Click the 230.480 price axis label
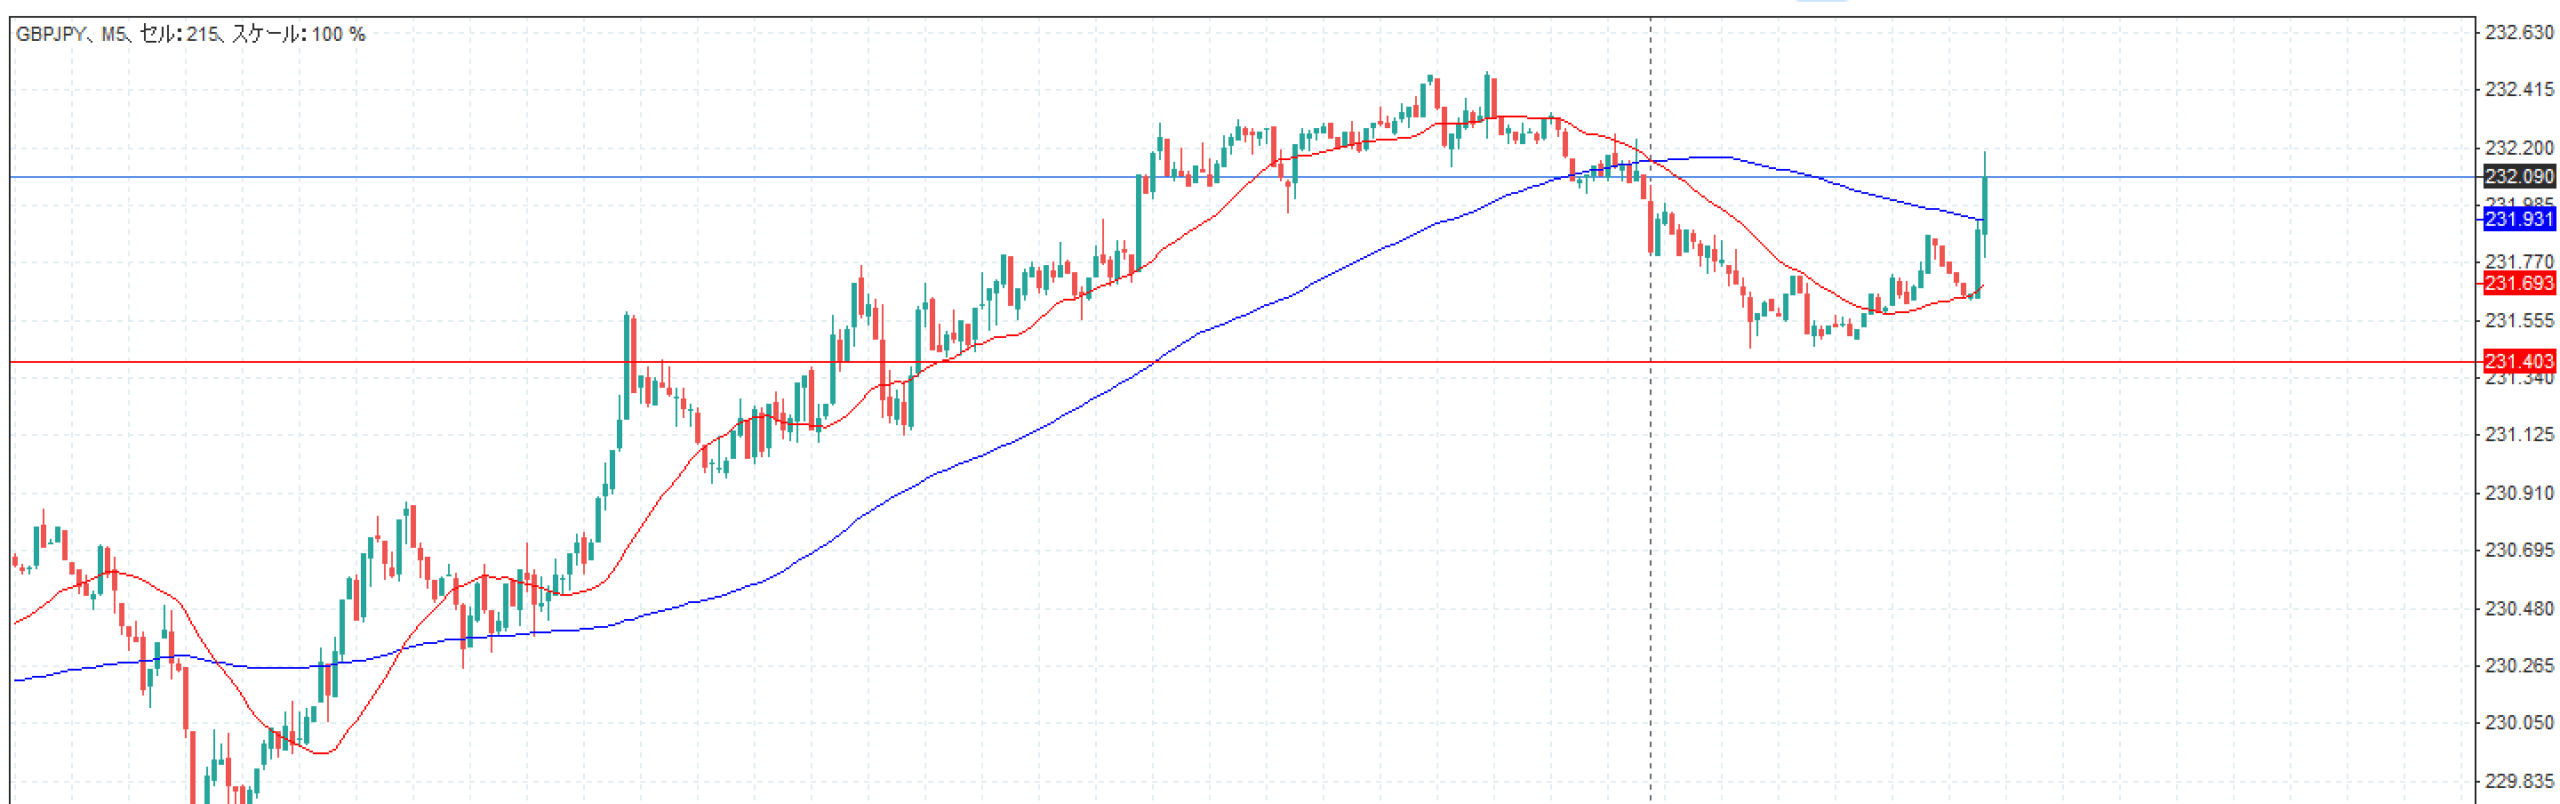 click(x=2518, y=607)
